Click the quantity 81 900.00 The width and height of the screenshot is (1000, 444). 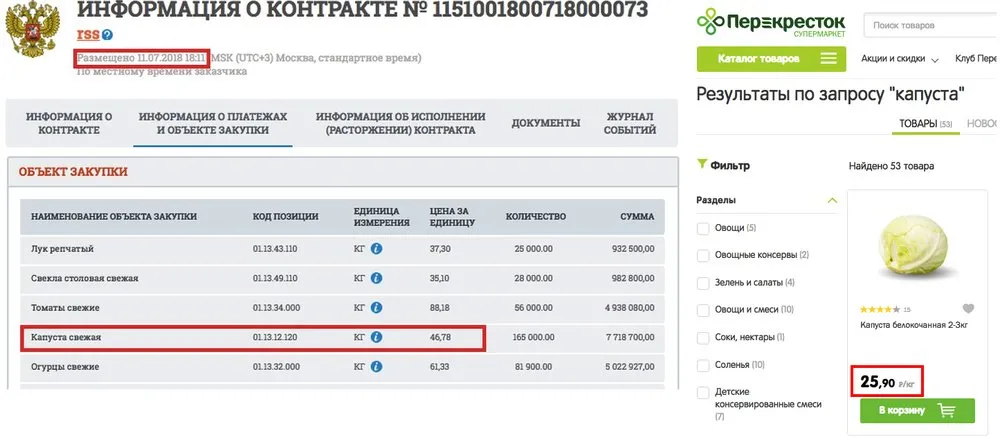[533, 367]
